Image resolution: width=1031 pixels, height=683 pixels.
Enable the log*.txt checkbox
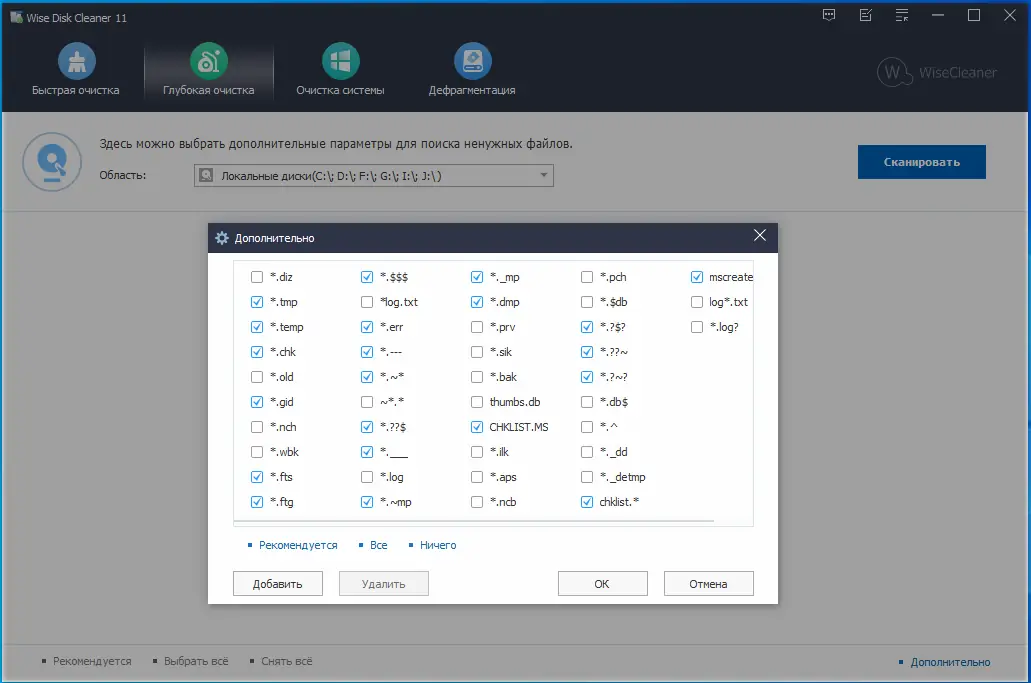click(697, 302)
